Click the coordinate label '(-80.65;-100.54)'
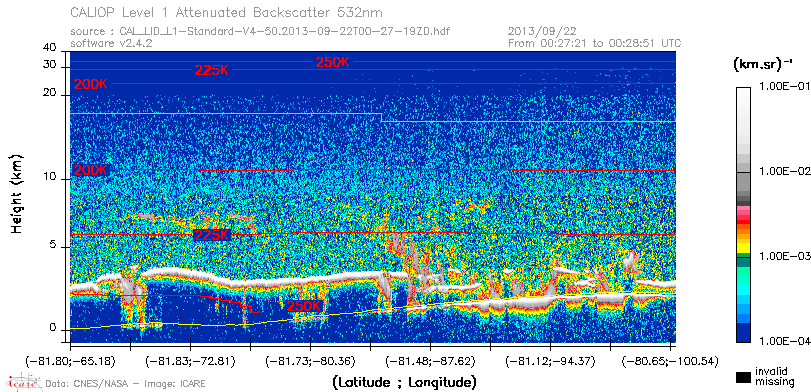The width and height of the screenshot is (811, 392). click(x=670, y=360)
